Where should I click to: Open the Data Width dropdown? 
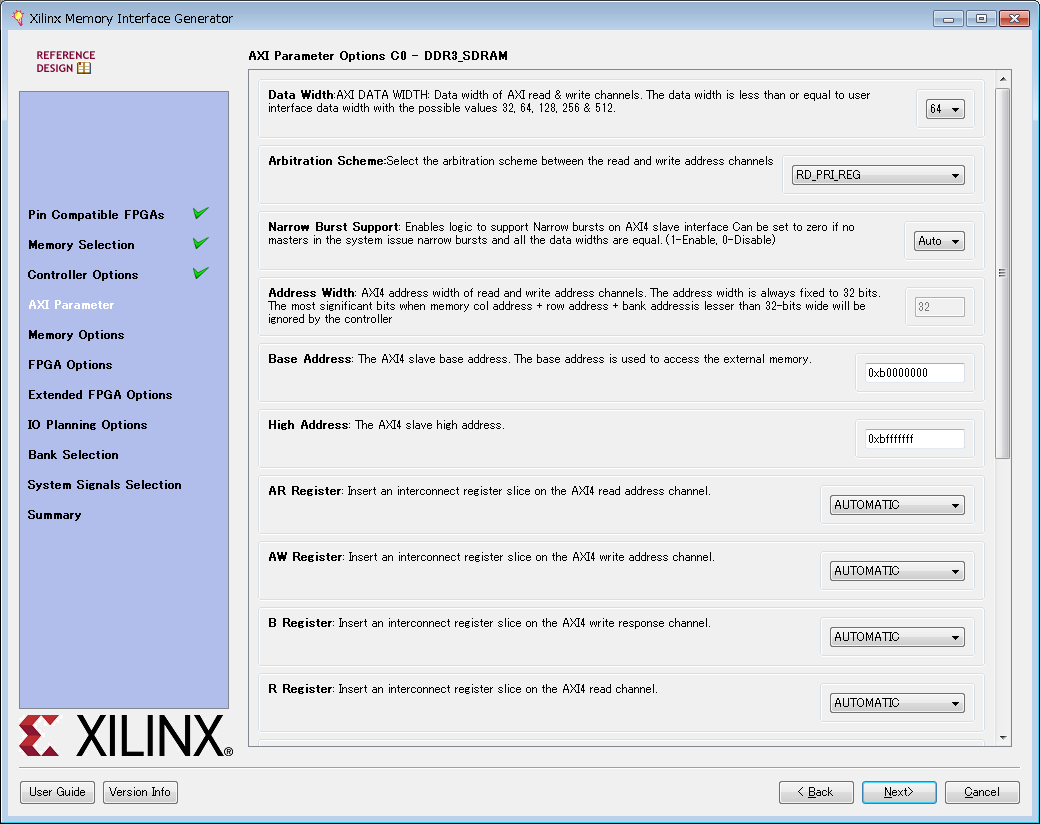pyautogui.click(x=945, y=110)
